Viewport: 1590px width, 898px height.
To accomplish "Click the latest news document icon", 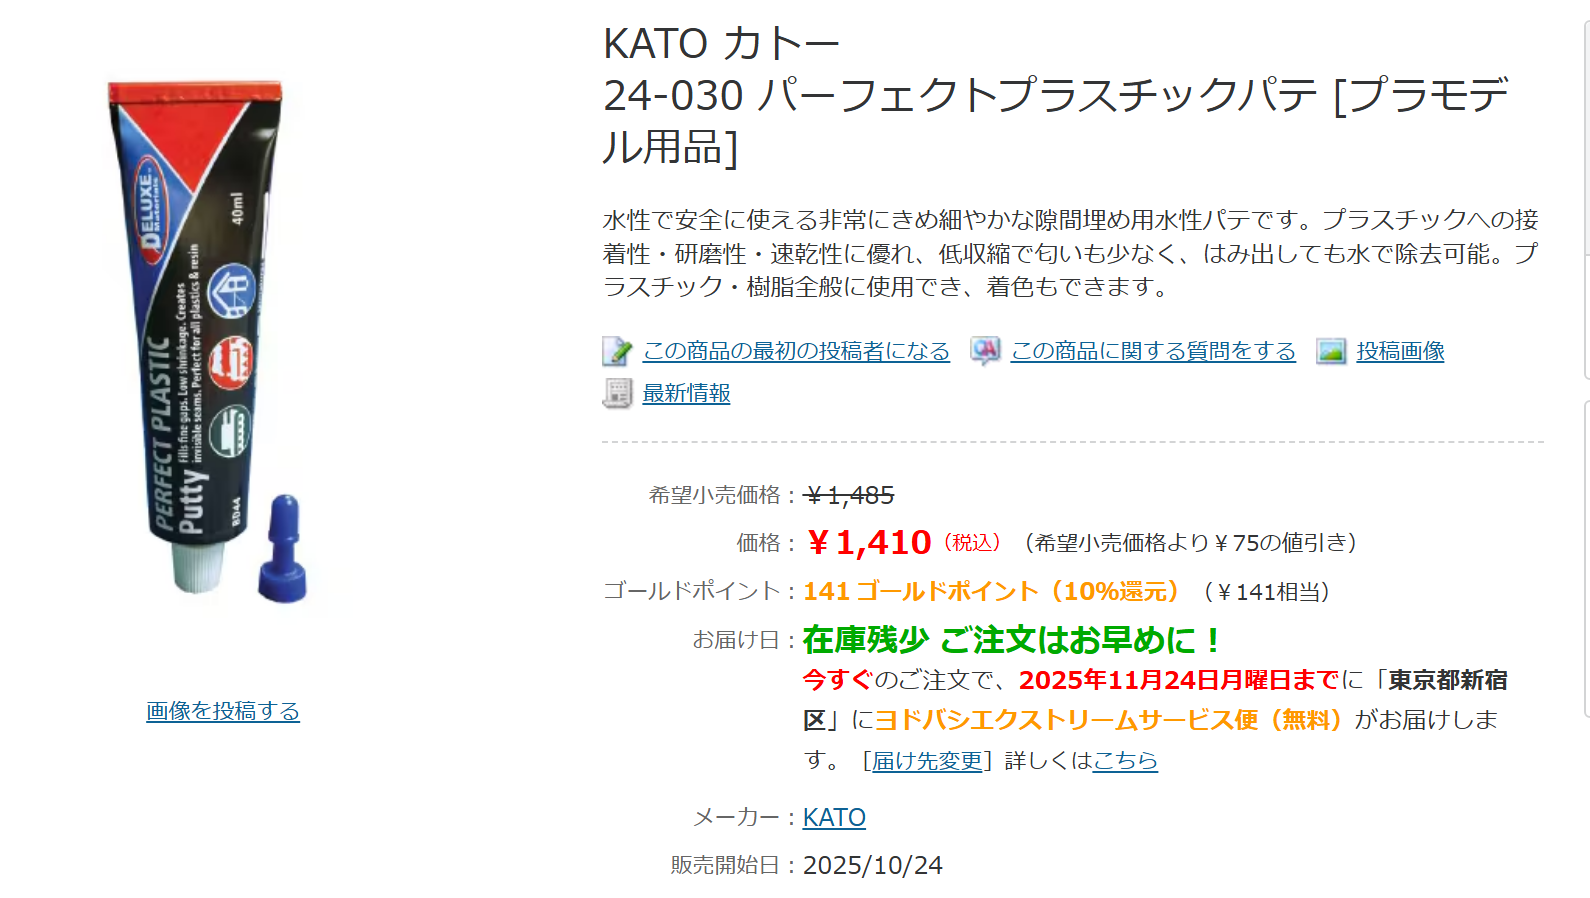I will click(617, 394).
